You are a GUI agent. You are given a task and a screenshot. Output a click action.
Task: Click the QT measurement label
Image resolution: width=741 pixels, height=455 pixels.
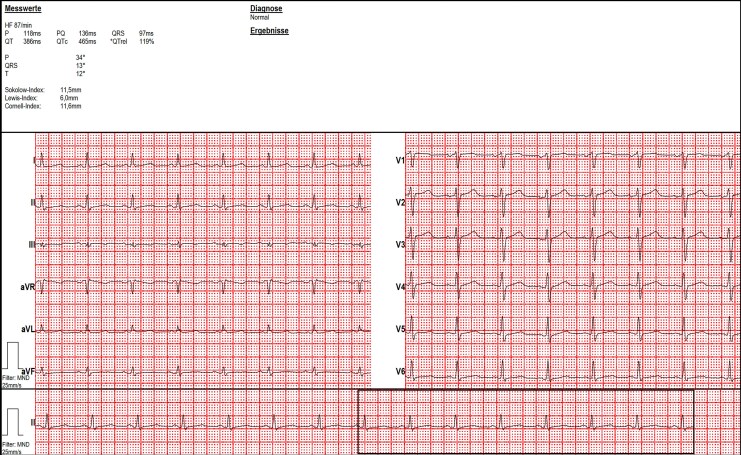(9, 42)
